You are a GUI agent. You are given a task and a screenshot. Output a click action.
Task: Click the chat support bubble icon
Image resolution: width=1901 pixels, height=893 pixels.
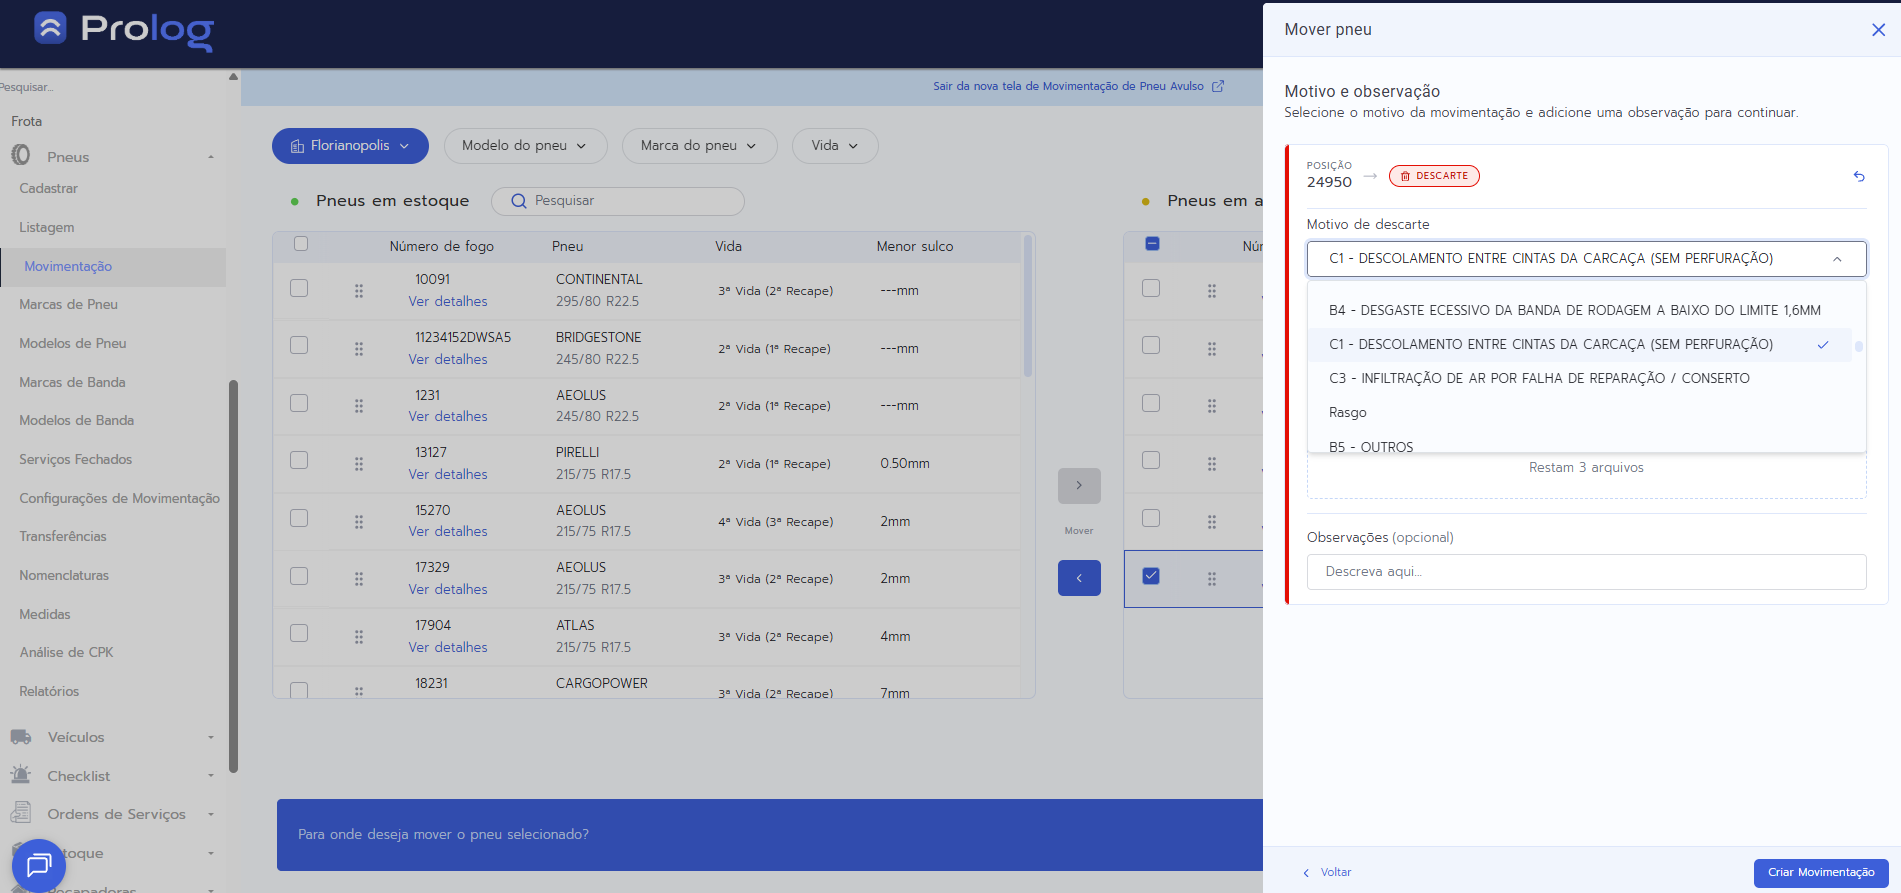tap(39, 864)
